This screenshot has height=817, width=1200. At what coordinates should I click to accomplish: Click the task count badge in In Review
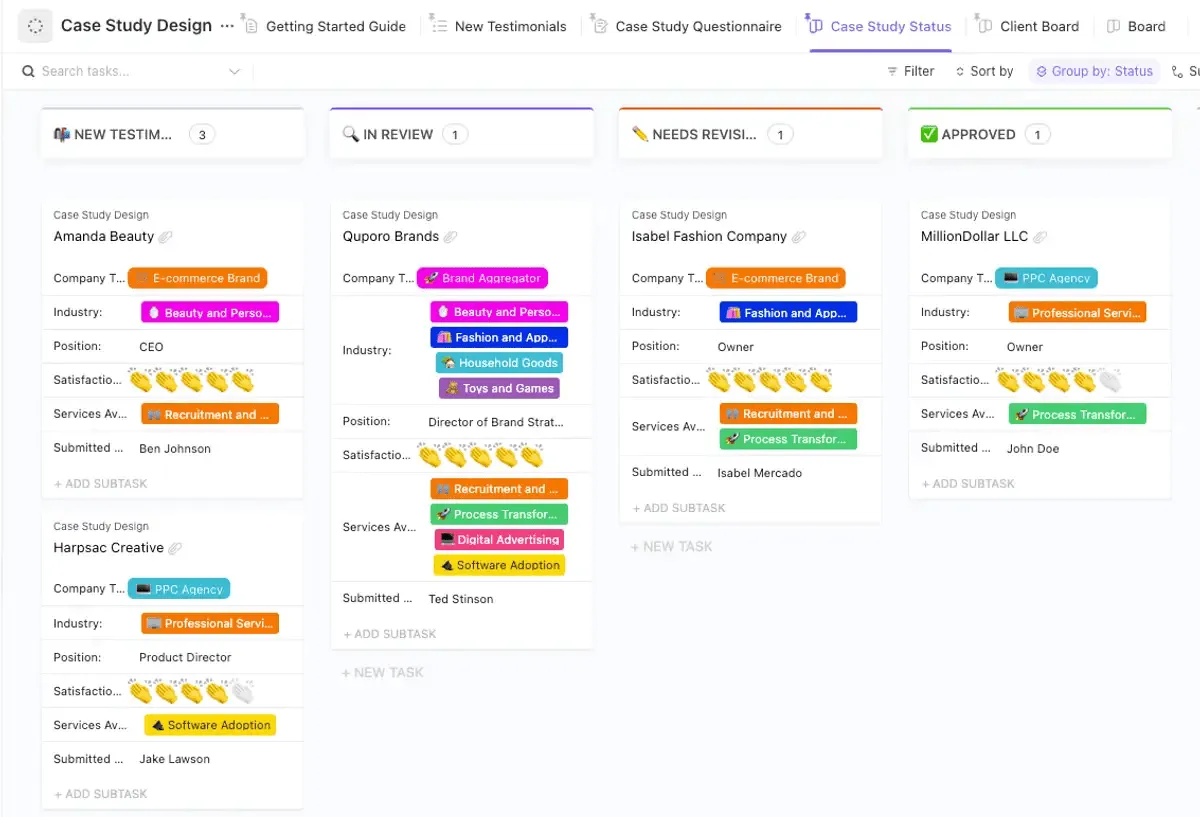coord(455,134)
